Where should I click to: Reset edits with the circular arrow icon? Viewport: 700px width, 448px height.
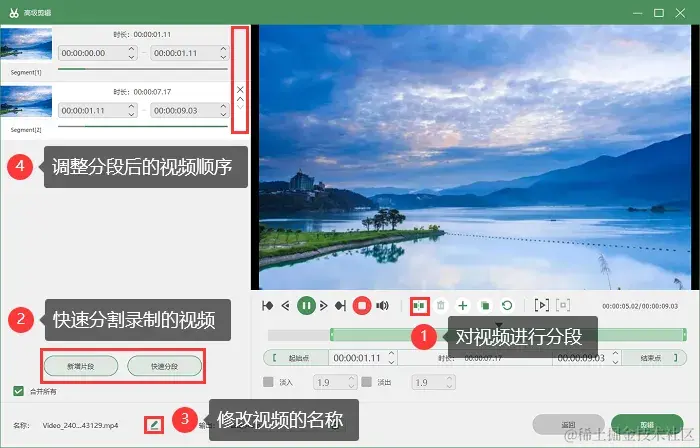[507, 306]
